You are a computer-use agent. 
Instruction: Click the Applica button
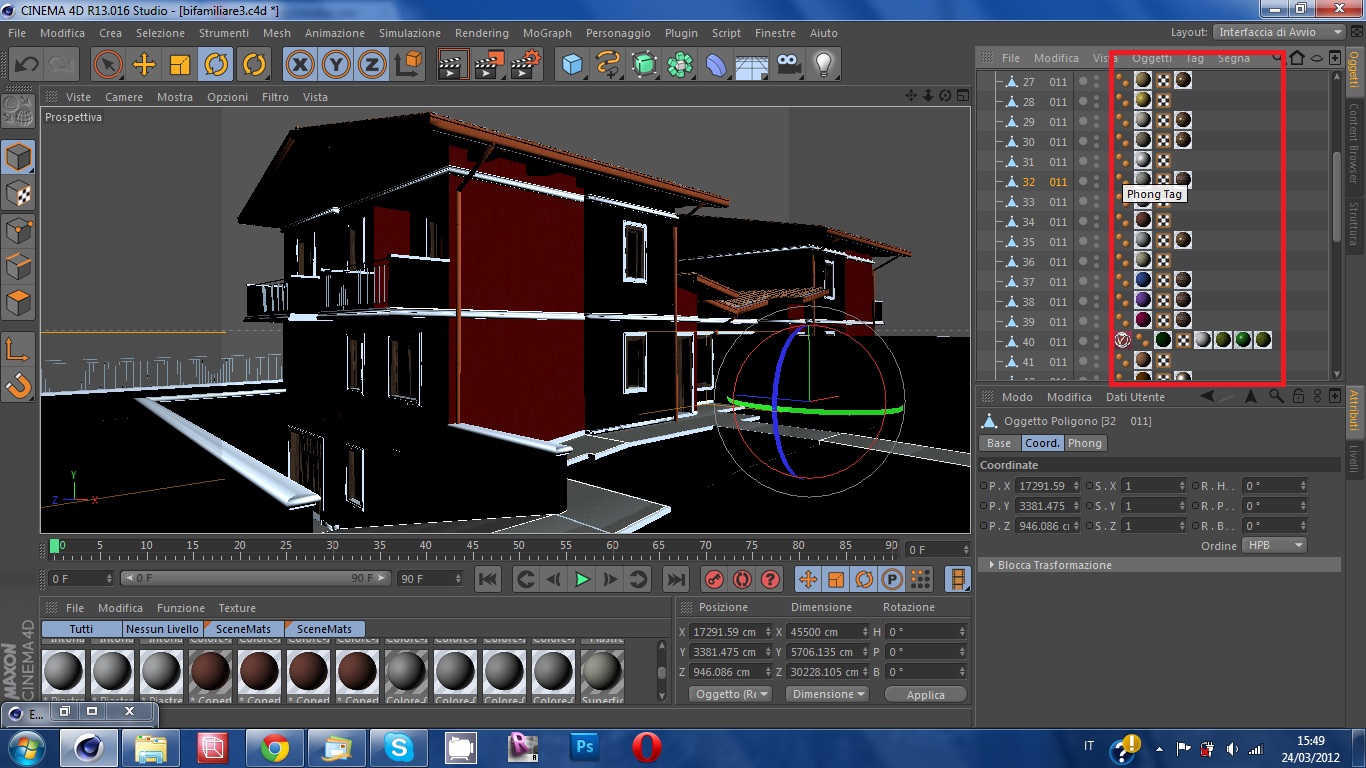(926, 695)
